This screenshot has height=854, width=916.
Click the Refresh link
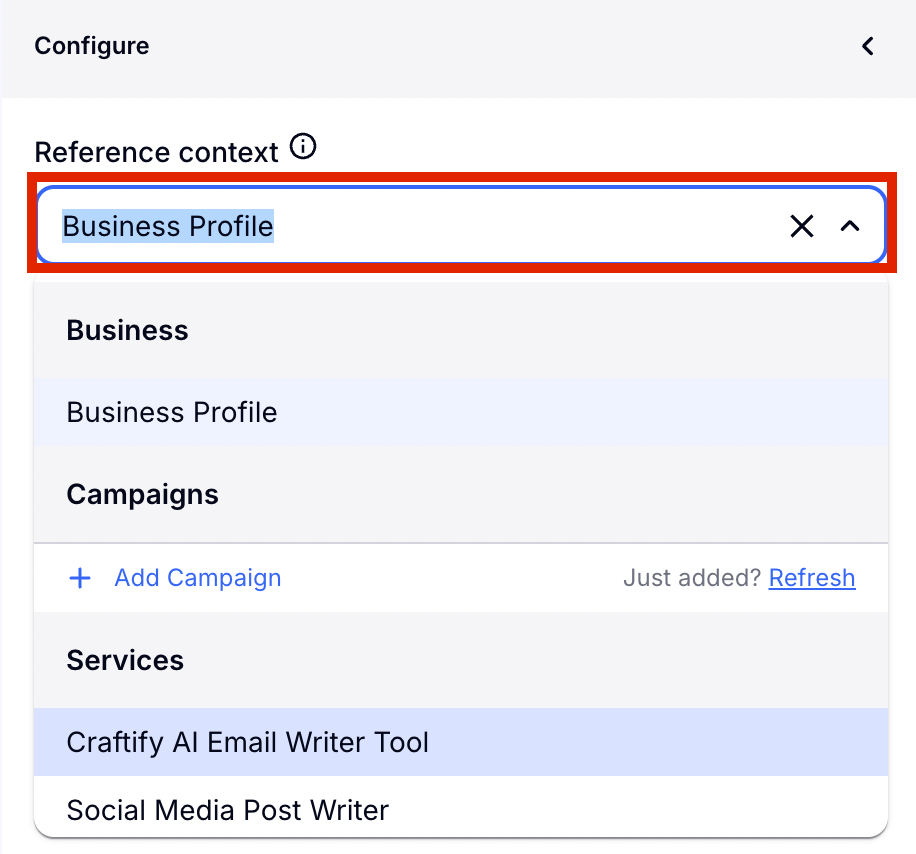click(812, 578)
